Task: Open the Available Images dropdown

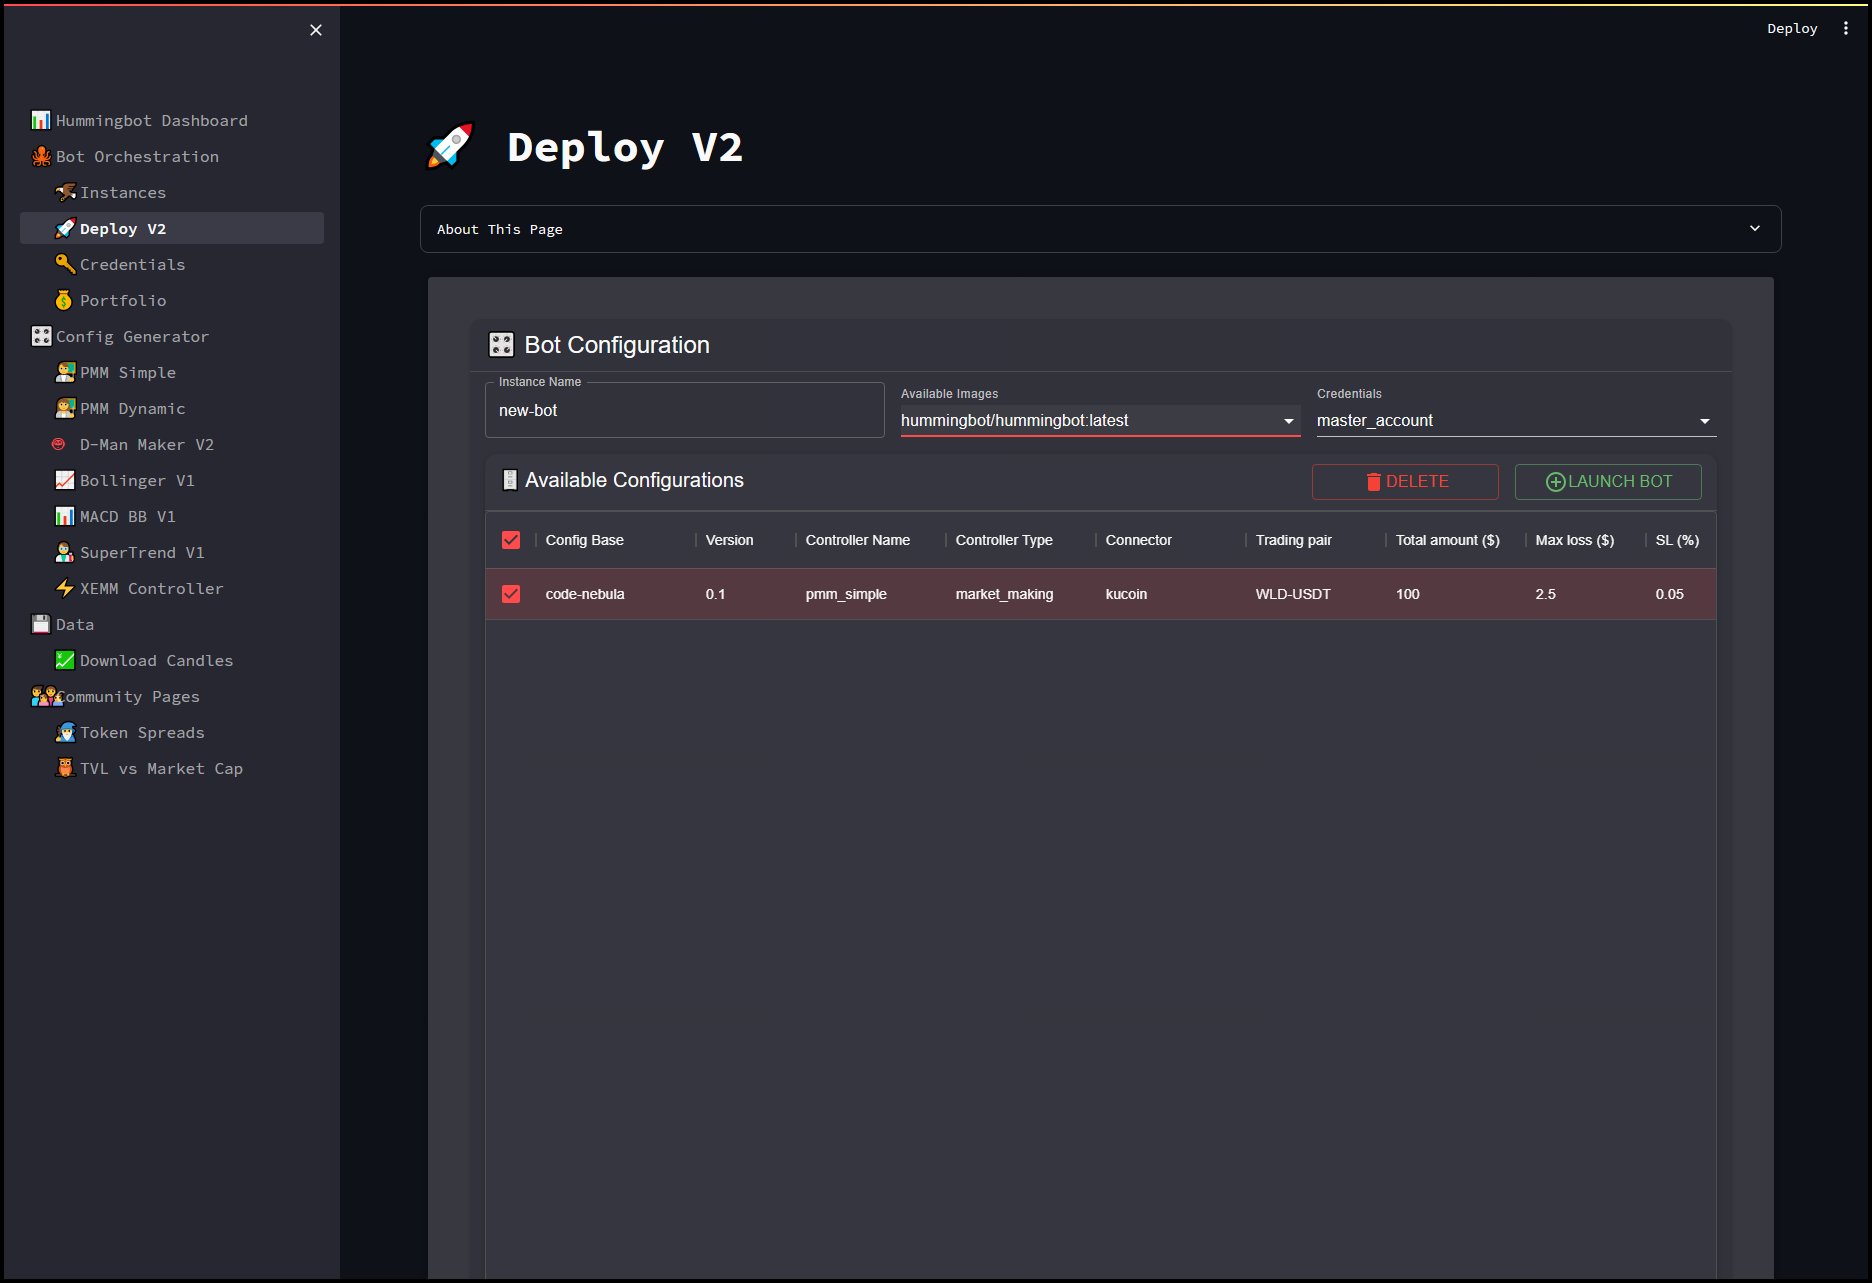Action: (x=1288, y=420)
